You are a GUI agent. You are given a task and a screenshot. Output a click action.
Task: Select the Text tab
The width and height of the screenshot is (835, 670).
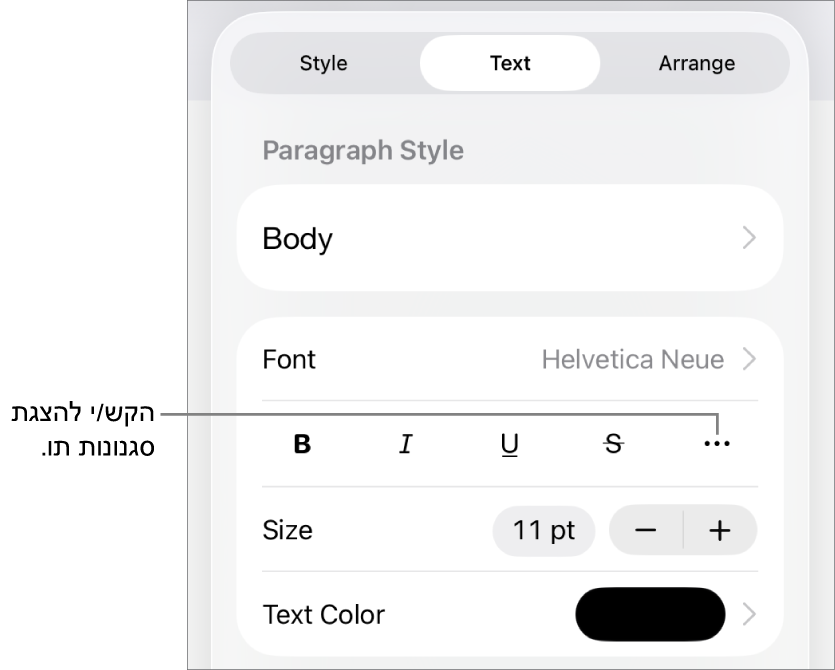[510, 63]
